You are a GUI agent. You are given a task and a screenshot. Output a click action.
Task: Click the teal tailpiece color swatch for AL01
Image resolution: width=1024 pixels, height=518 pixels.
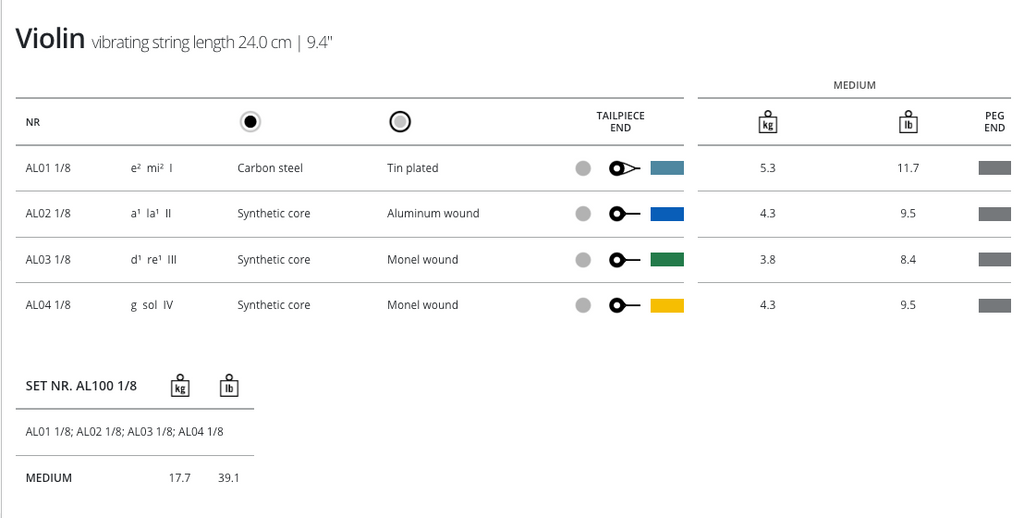click(x=667, y=168)
